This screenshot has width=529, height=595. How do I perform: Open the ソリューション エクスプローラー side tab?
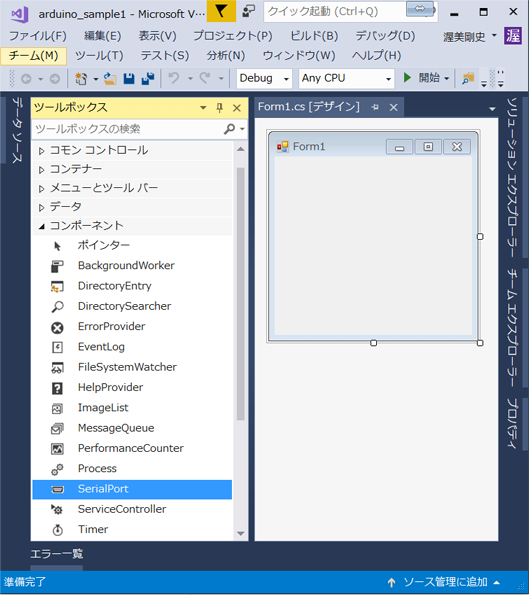[x=512, y=178]
